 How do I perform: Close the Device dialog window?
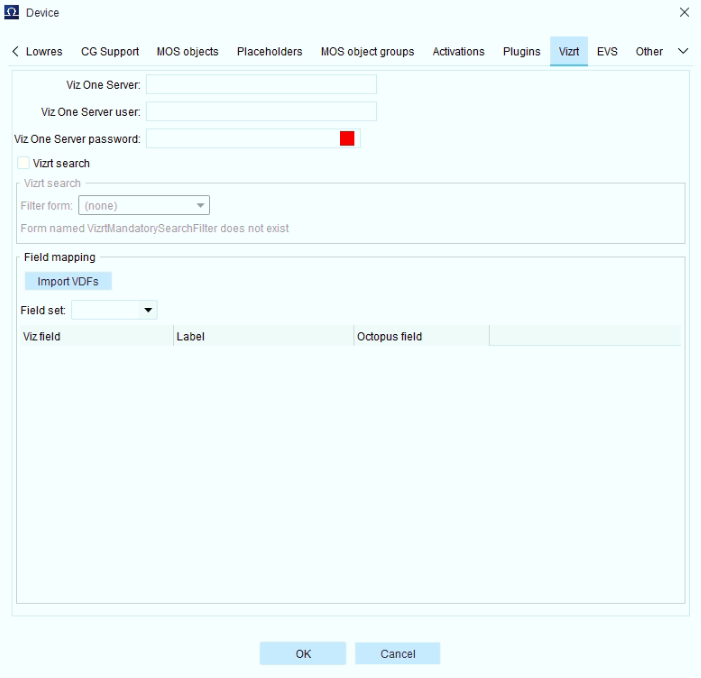(684, 12)
